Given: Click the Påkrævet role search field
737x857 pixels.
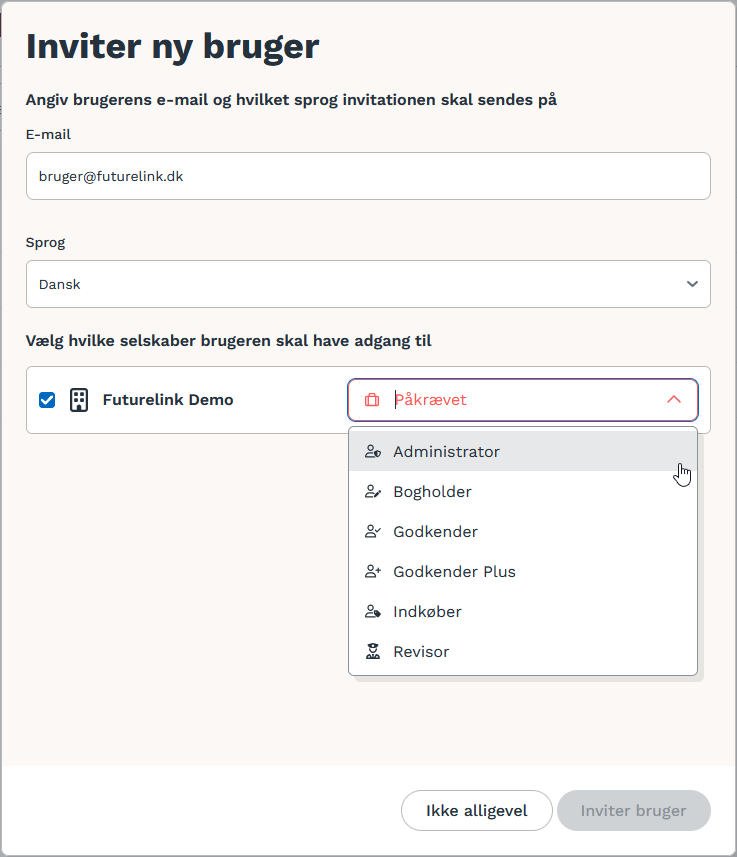Looking at the screenshot, I should [523, 400].
